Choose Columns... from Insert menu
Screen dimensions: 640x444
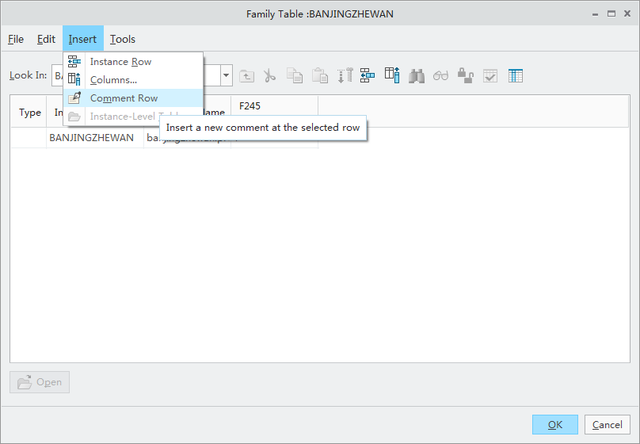coord(133,80)
